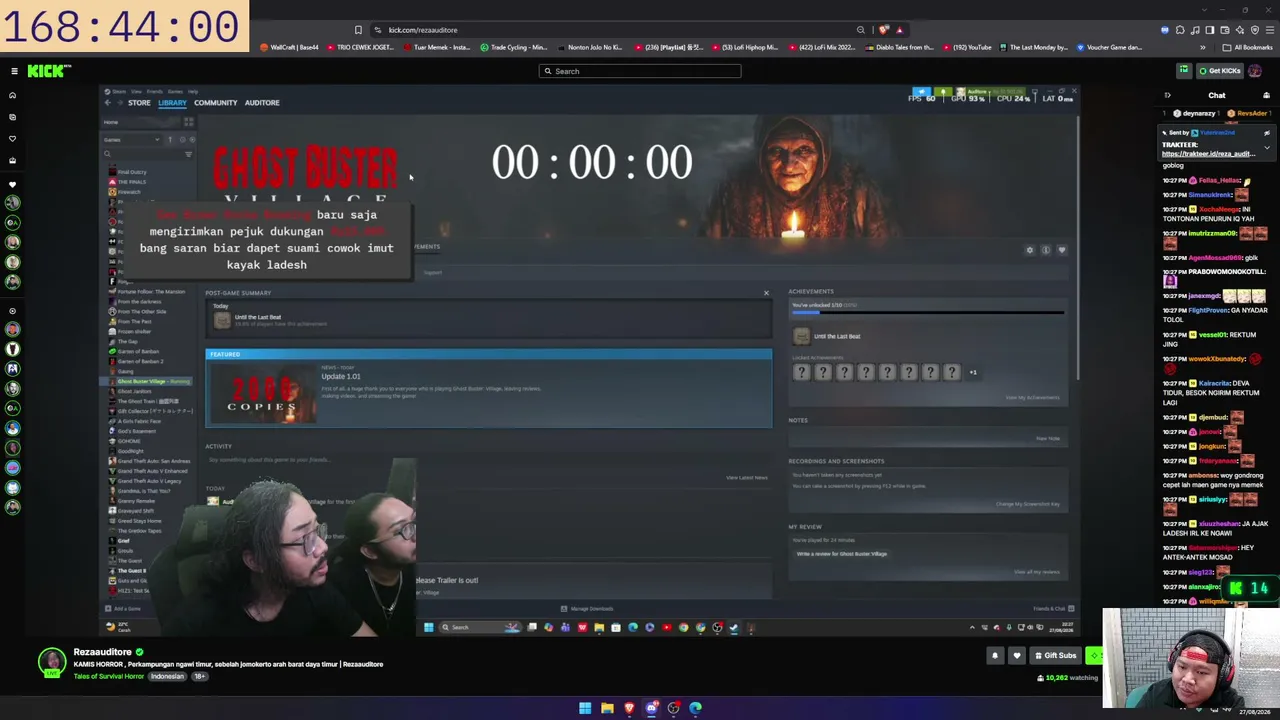
Task: Select the Indonesian language tag
Action: [x=168, y=677]
